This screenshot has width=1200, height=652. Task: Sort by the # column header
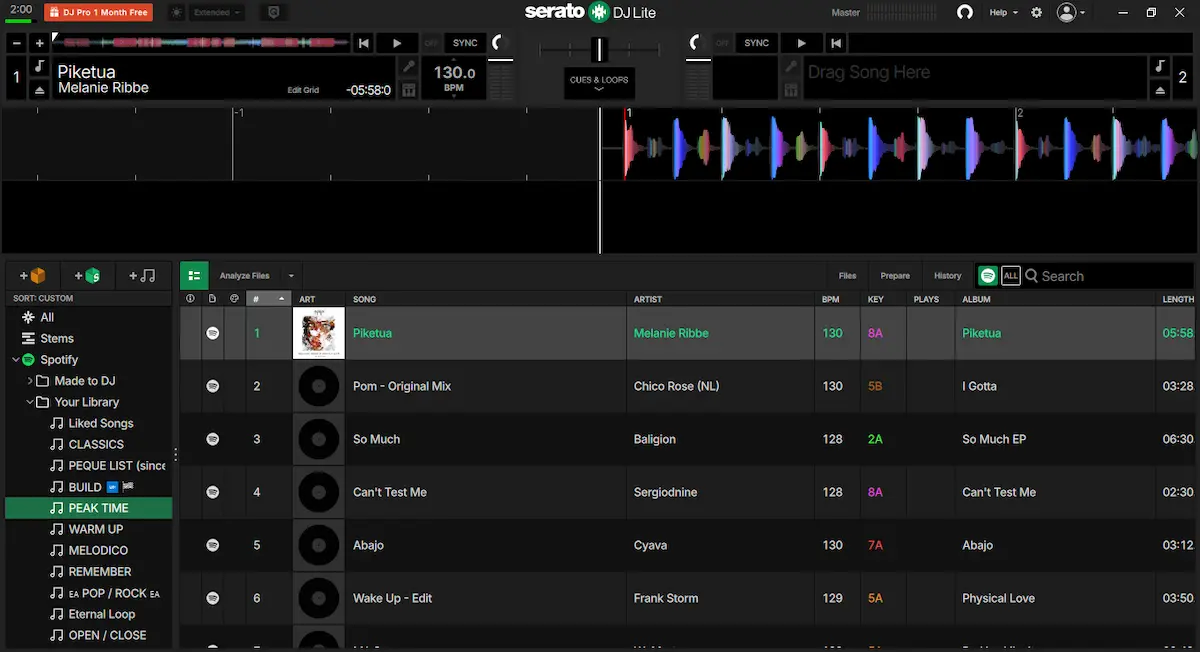click(x=269, y=299)
